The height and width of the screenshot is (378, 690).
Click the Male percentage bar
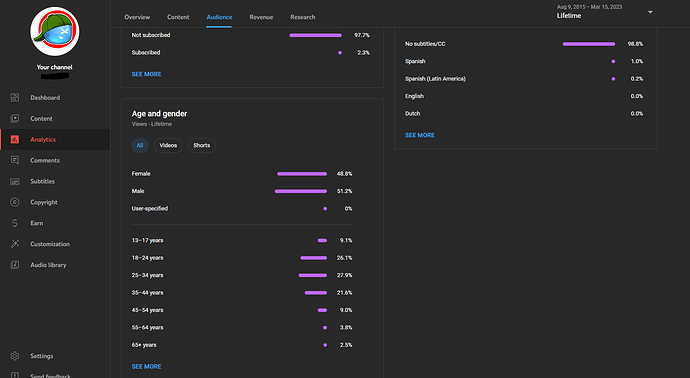click(301, 191)
